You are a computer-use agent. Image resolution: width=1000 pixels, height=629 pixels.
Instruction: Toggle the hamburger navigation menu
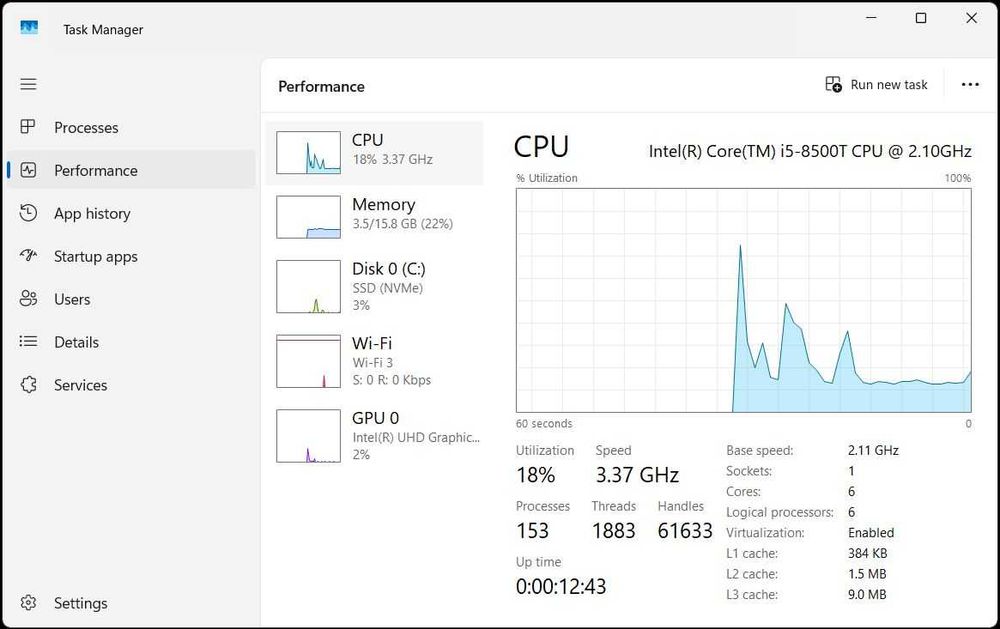click(x=28, y=84)
